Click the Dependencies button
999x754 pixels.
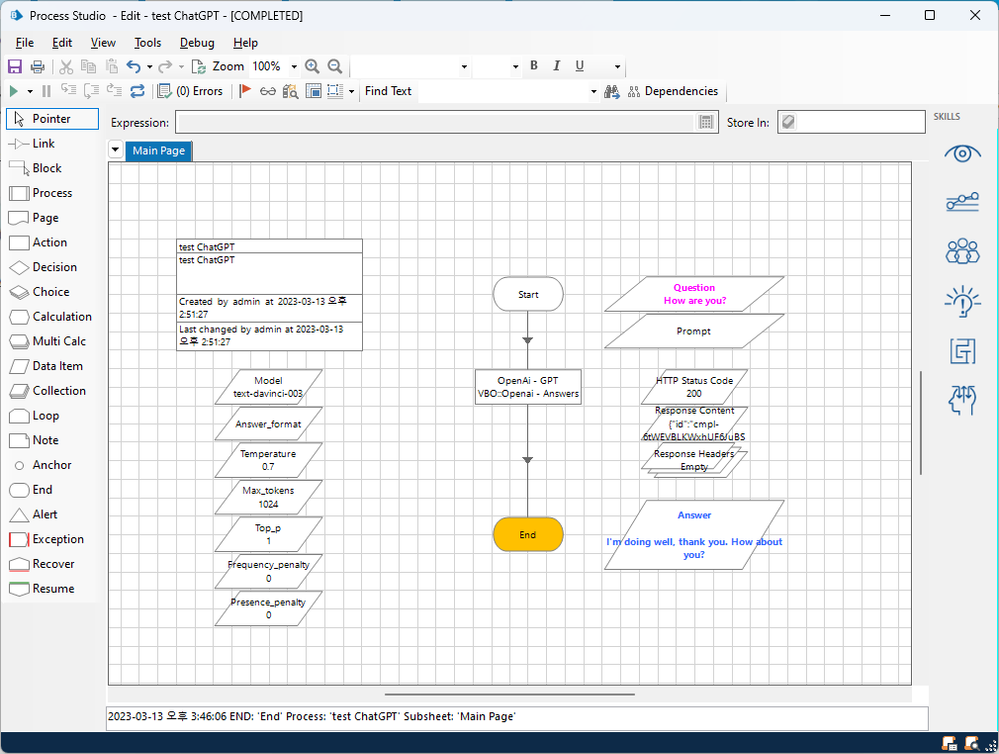(x=672, y=91)
